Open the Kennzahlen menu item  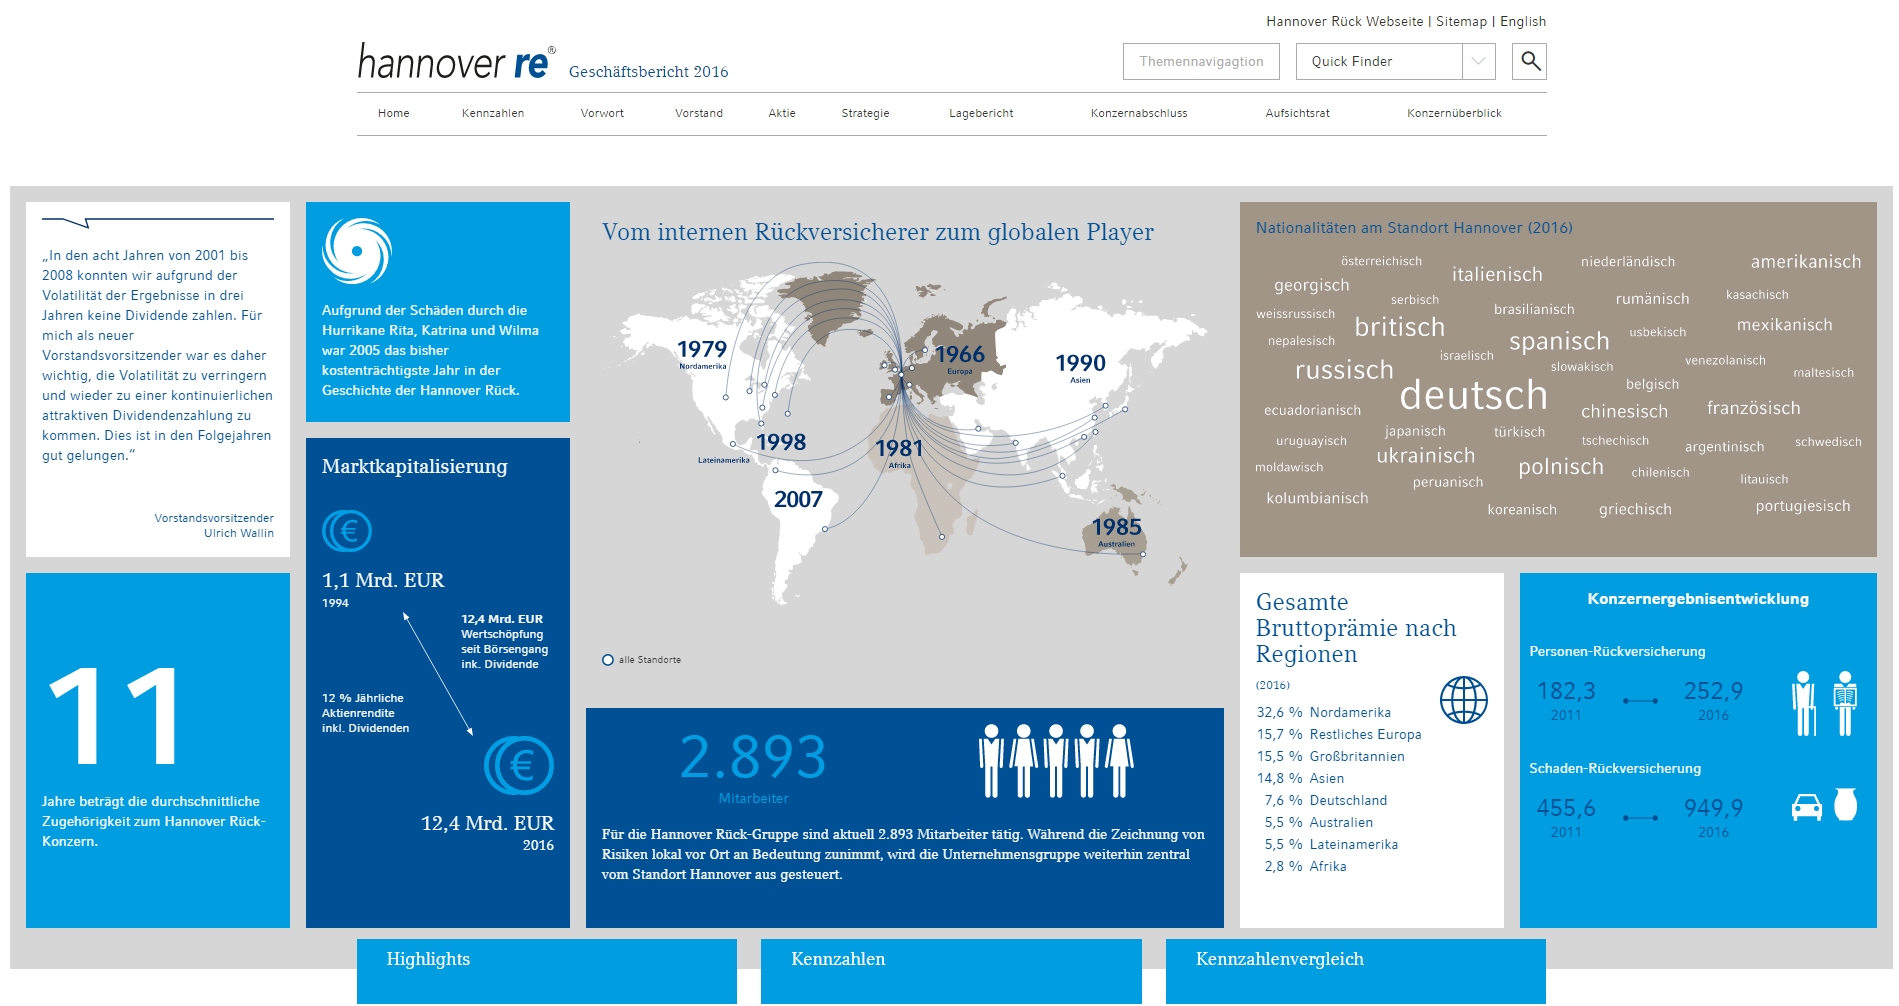[492, 113]
